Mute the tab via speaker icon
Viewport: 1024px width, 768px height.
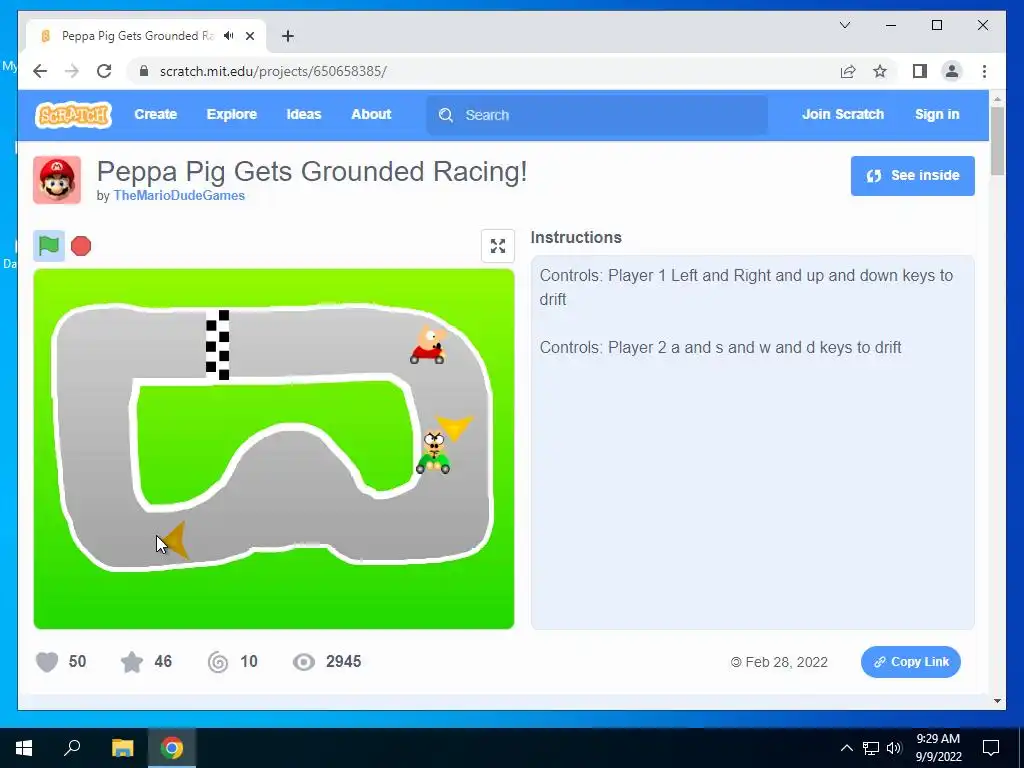(228, 36)
